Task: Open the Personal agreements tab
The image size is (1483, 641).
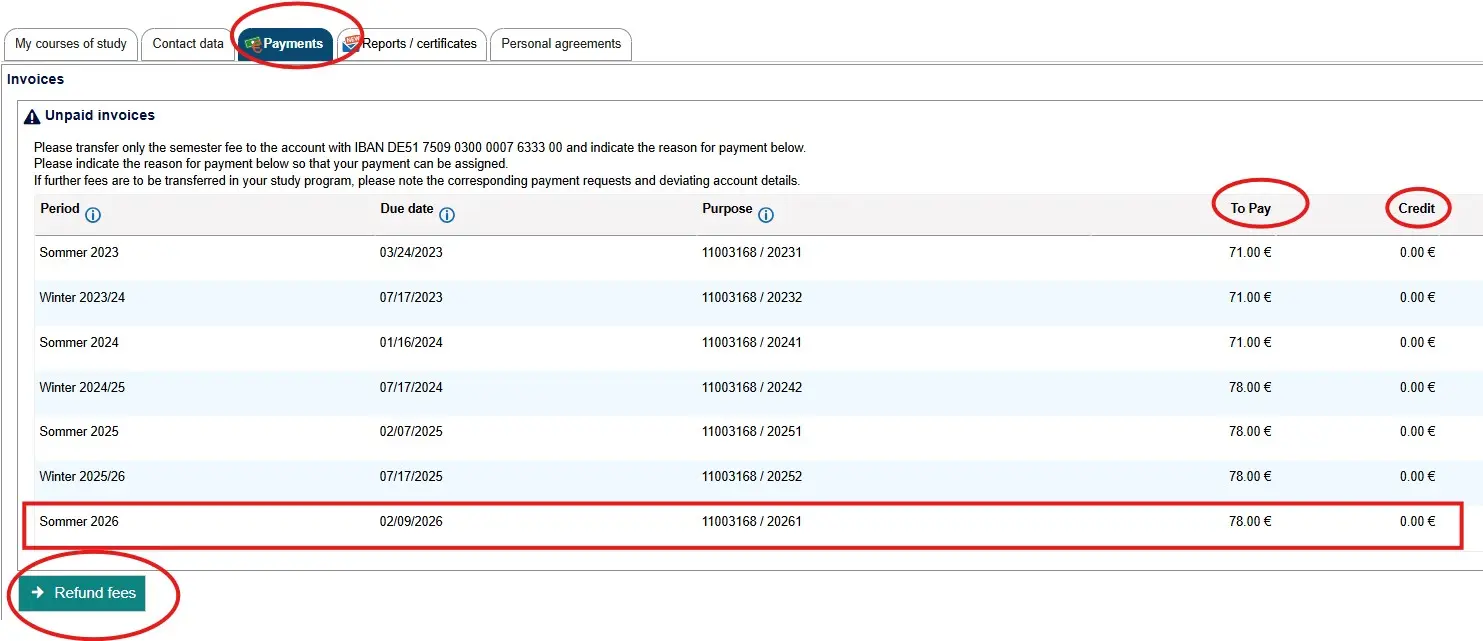Action: [561, 44]
